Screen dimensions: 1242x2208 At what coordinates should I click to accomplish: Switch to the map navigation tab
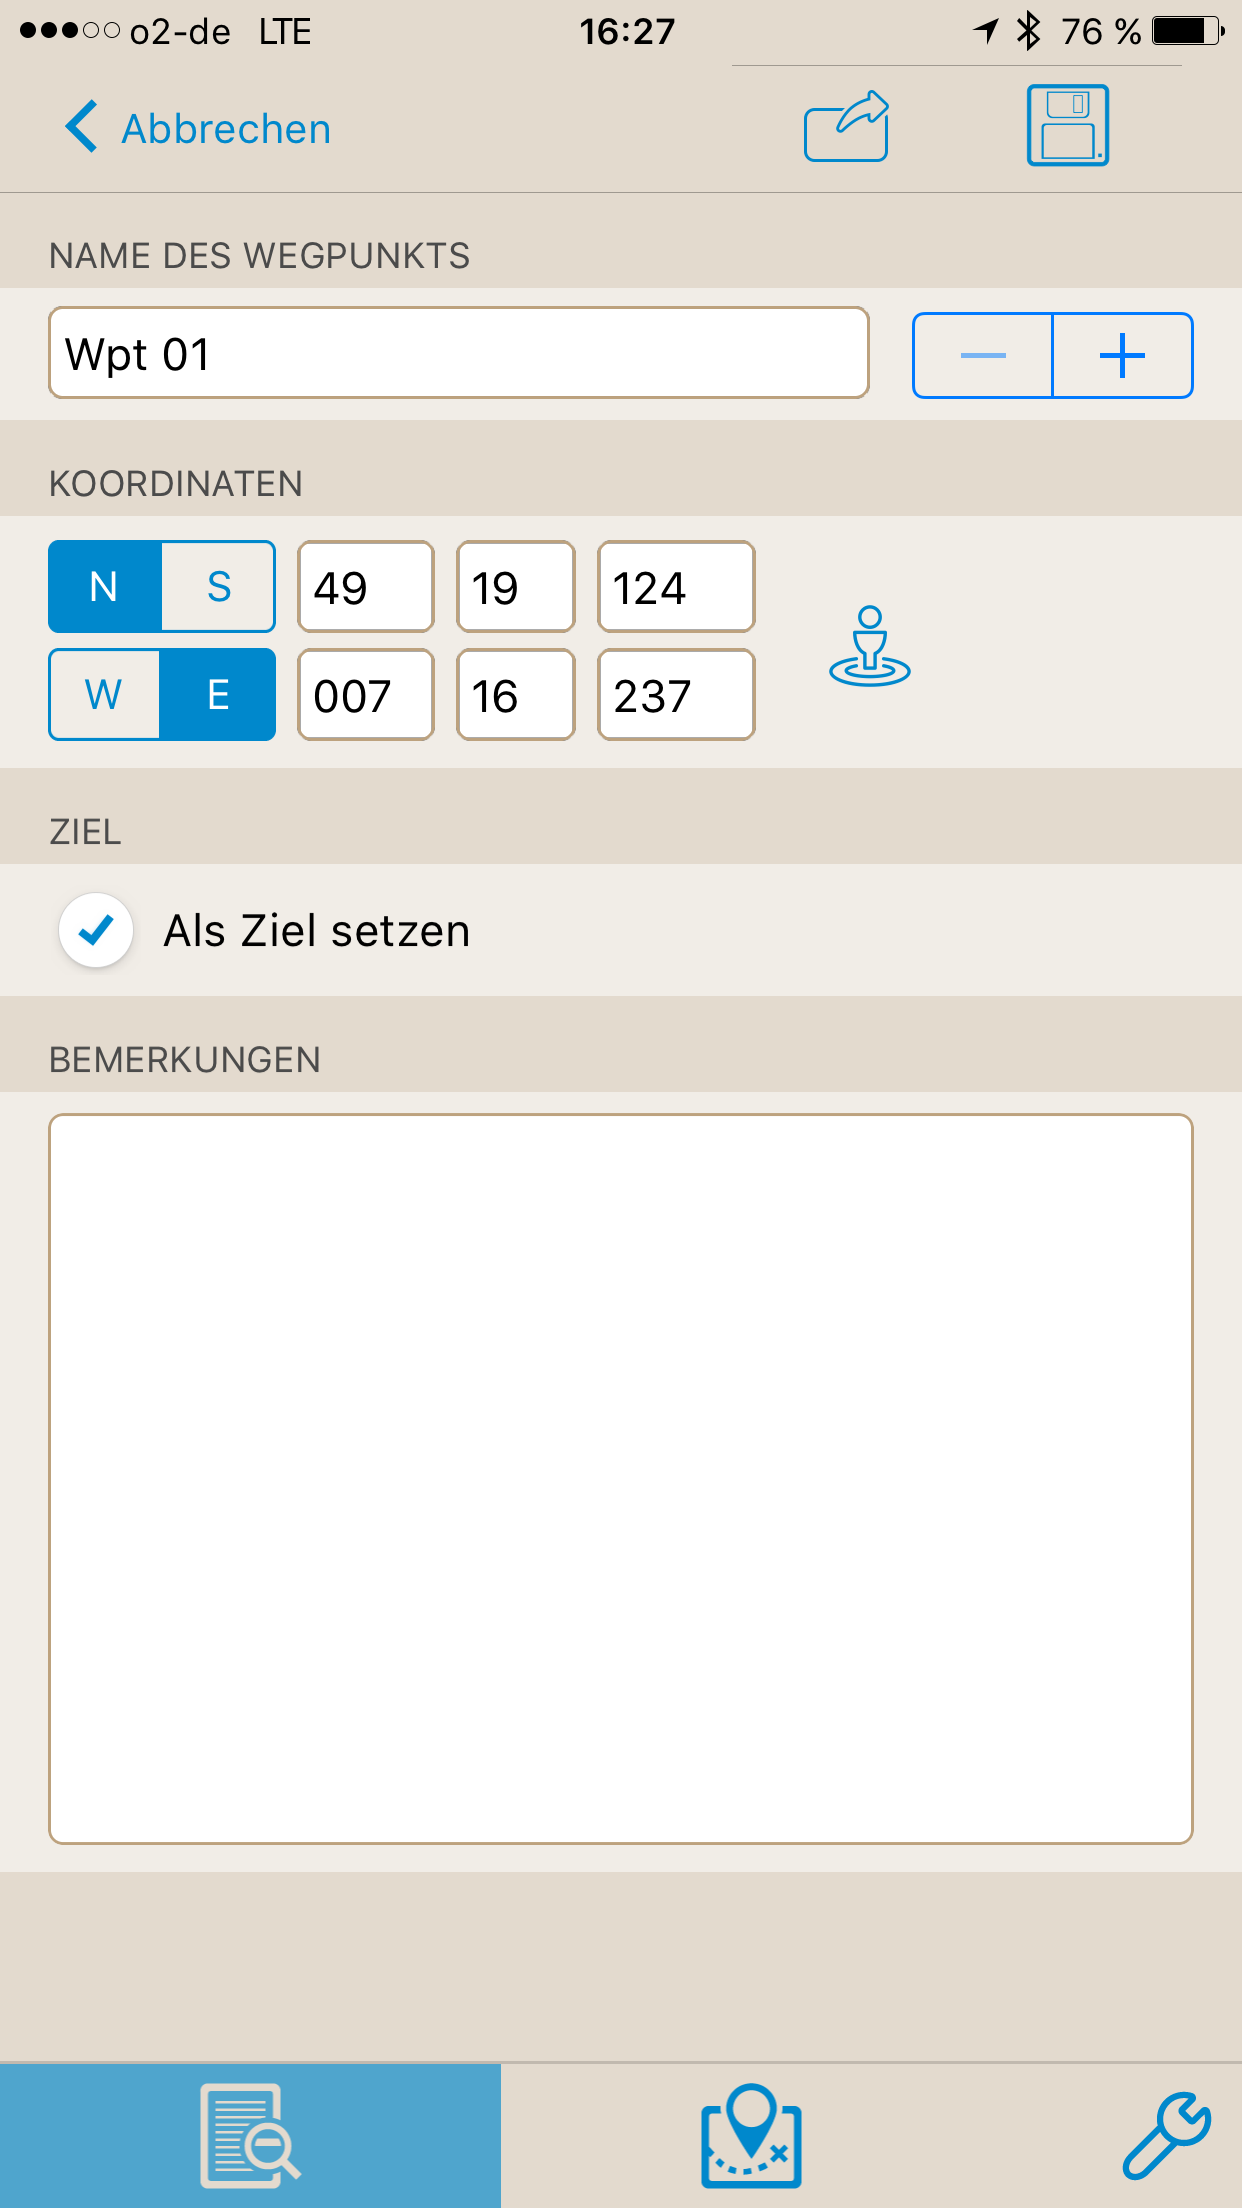751,2135
